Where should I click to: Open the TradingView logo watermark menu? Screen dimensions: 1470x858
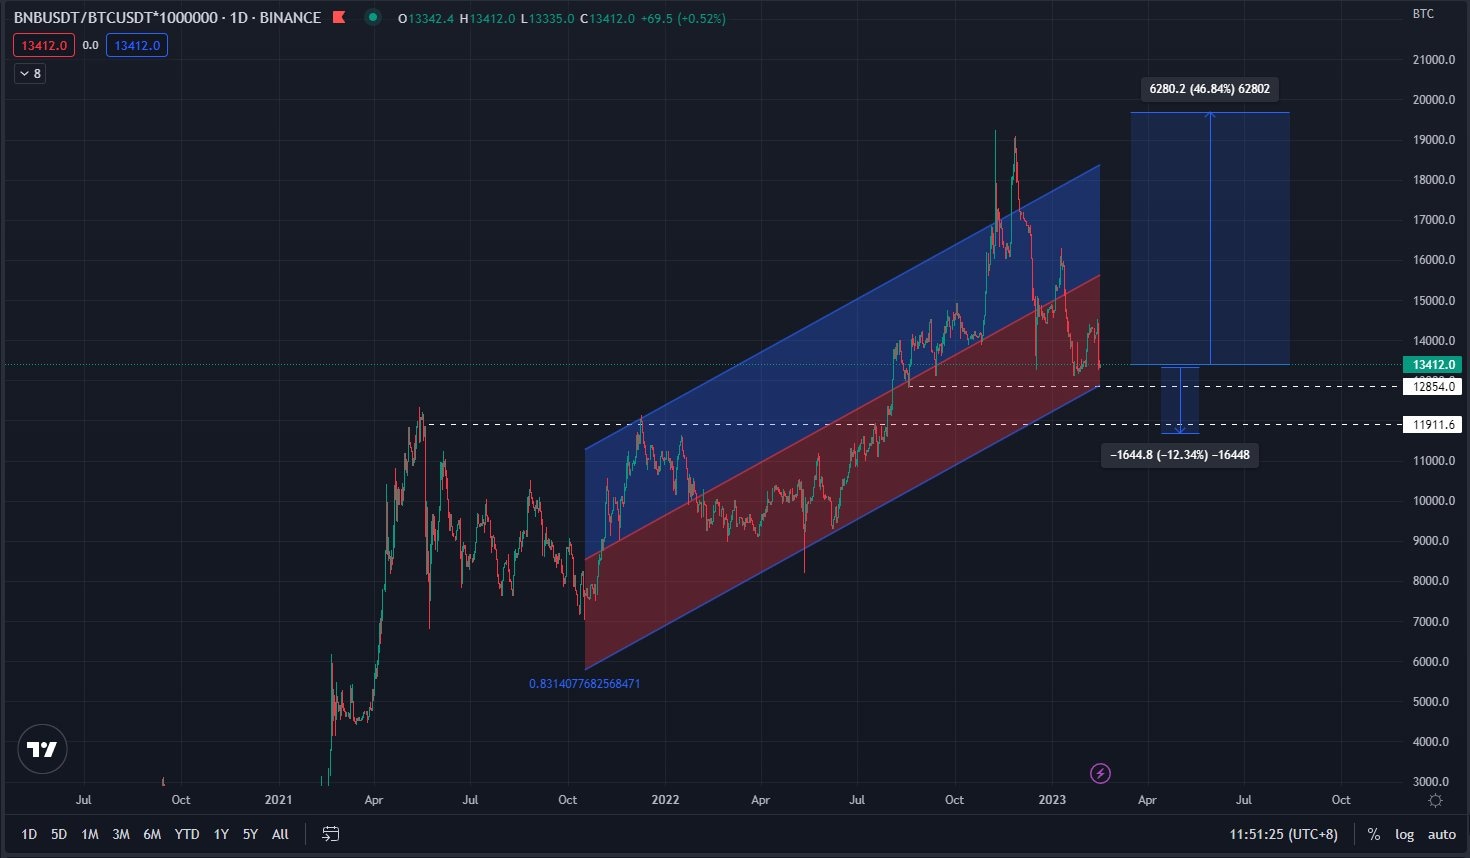tap(42, 748)
